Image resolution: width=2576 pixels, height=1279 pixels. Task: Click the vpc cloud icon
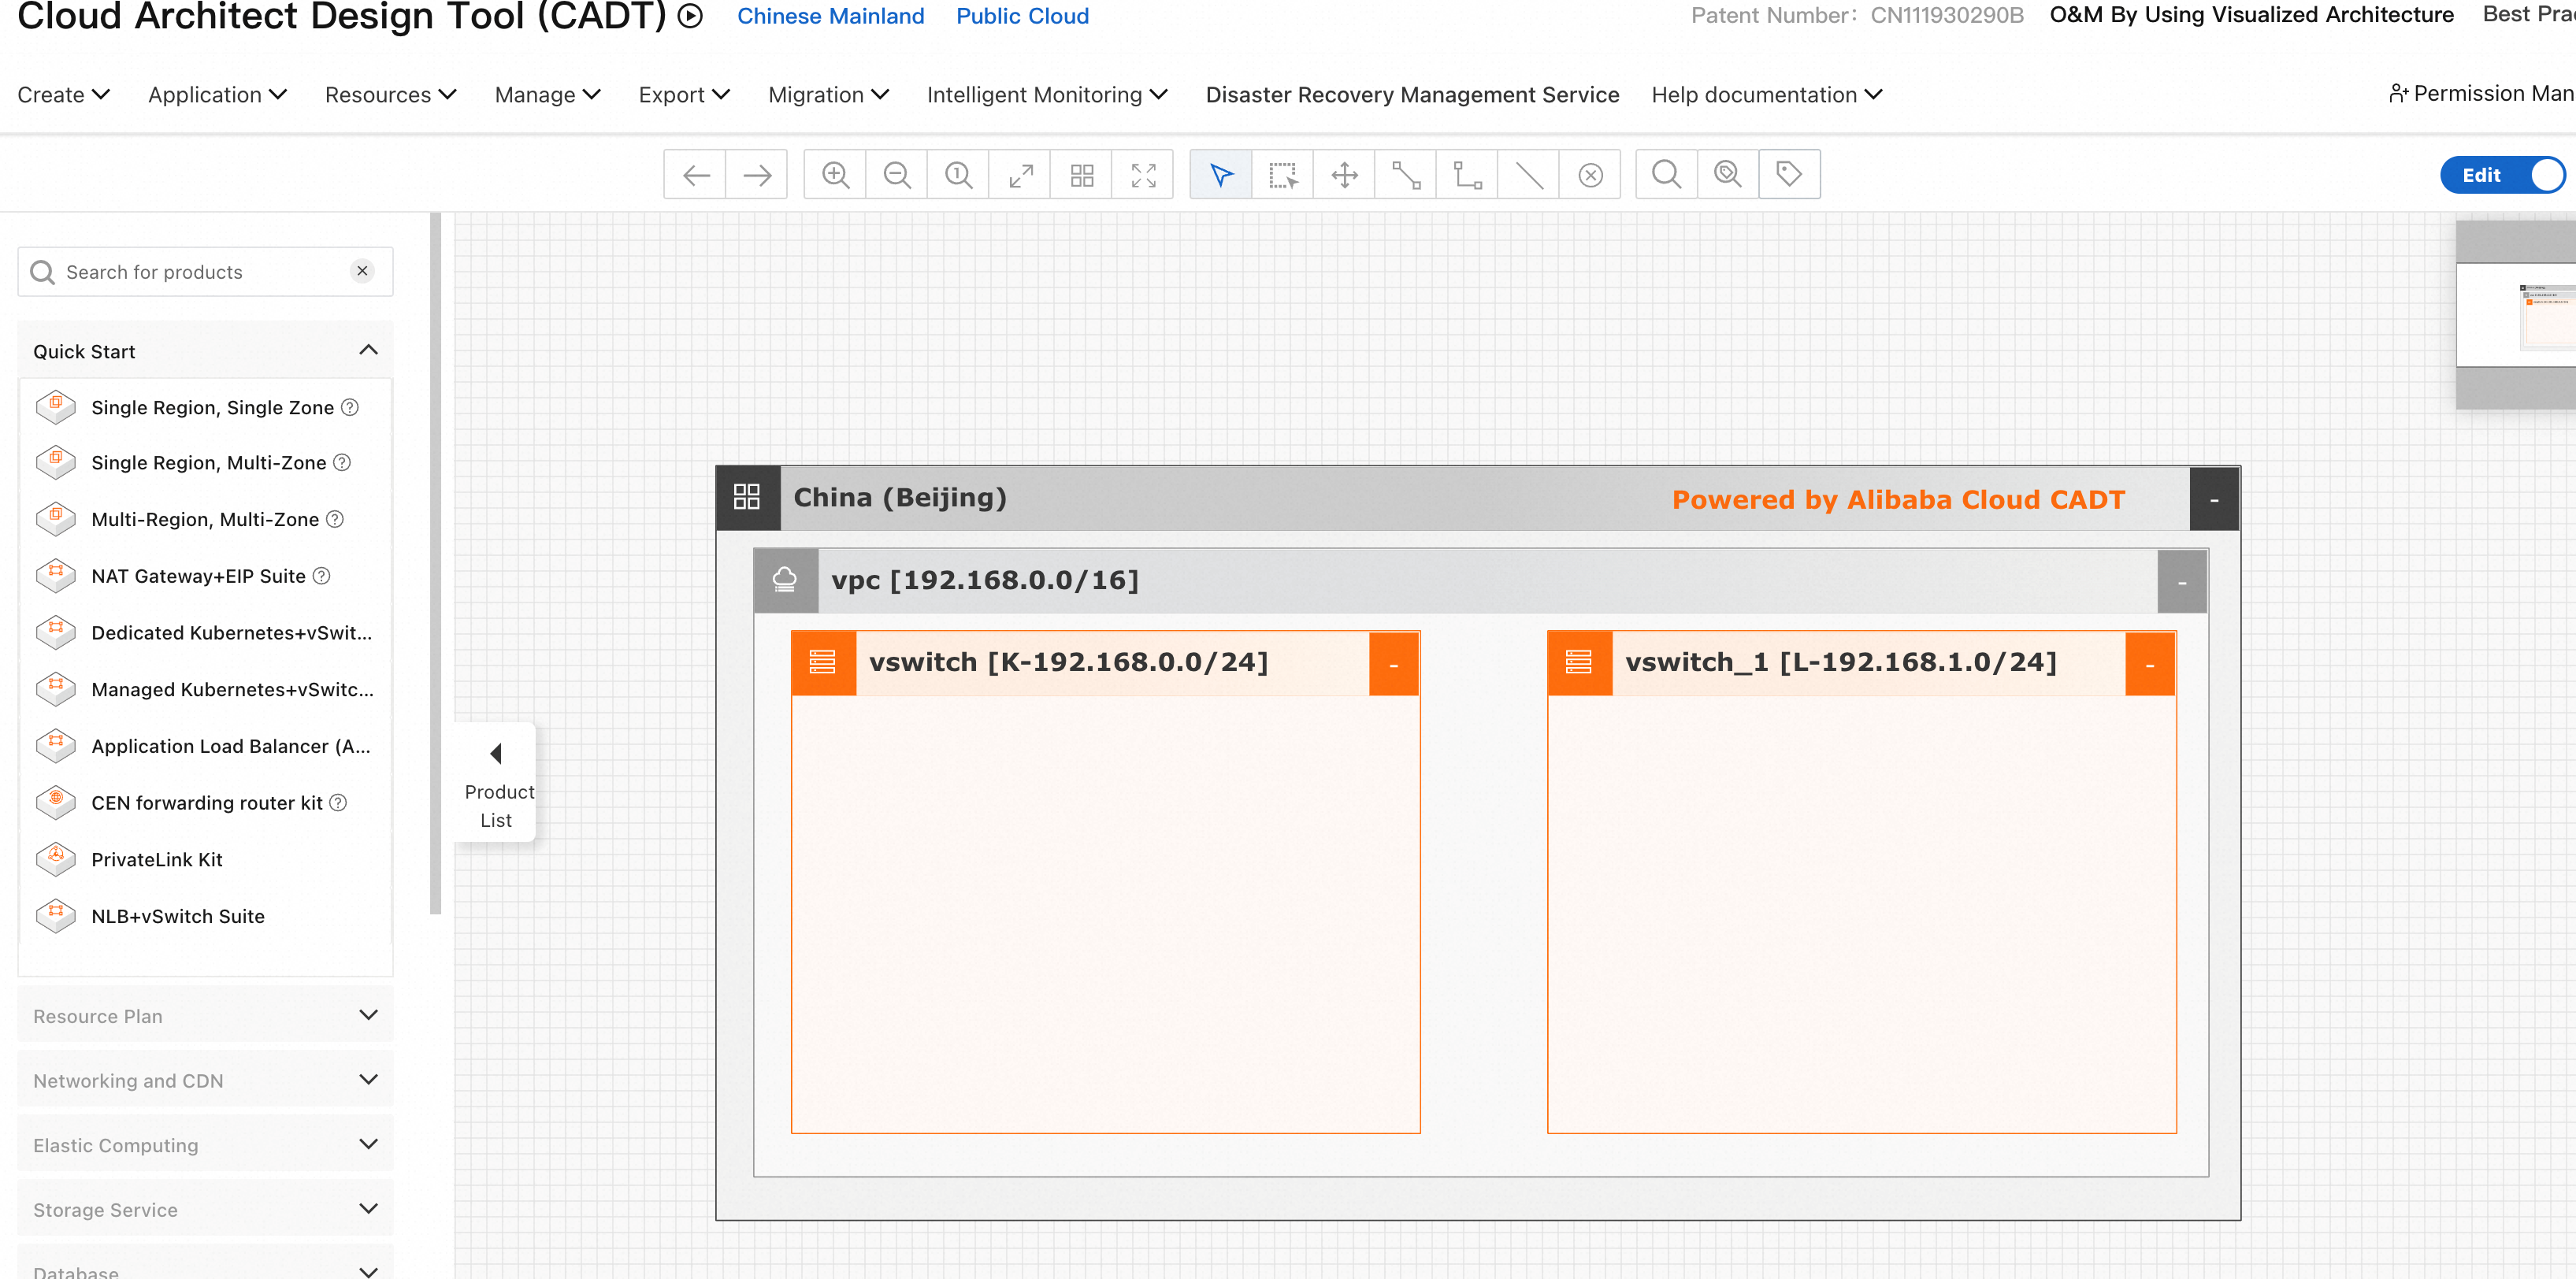(785, 580)
